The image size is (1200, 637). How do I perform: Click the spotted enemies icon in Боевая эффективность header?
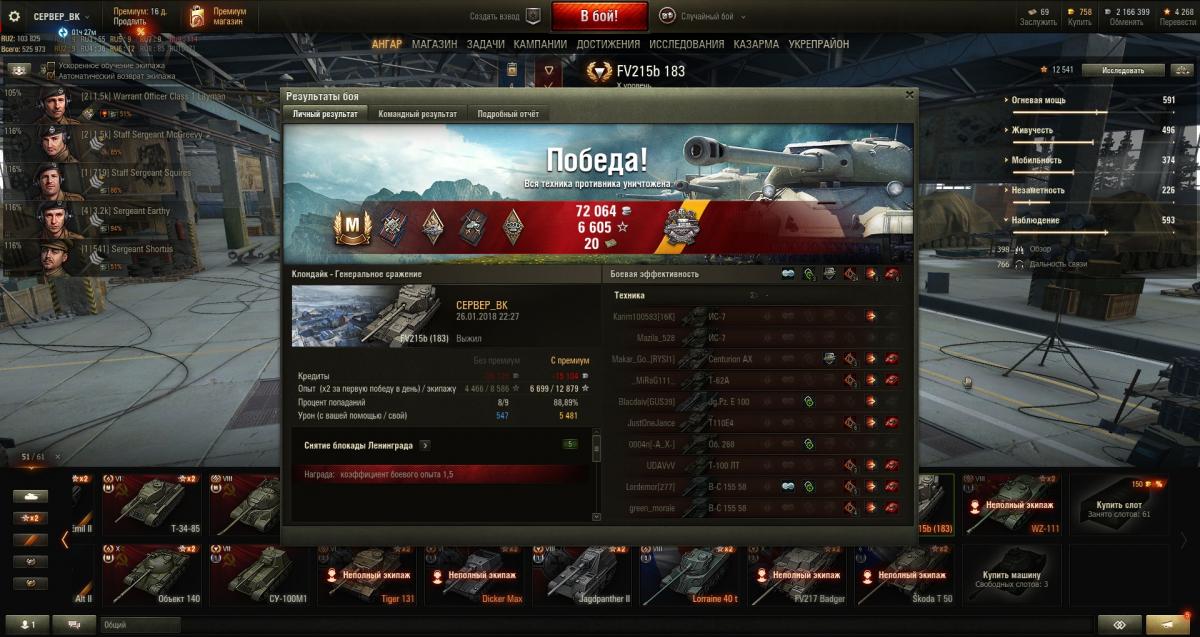click(789, 274)
